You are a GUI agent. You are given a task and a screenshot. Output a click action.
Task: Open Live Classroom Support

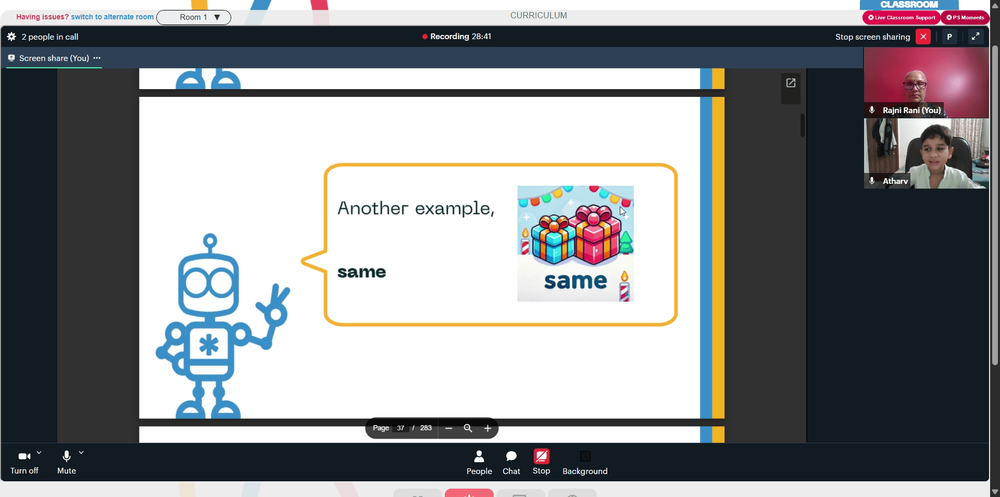point(901,17)
